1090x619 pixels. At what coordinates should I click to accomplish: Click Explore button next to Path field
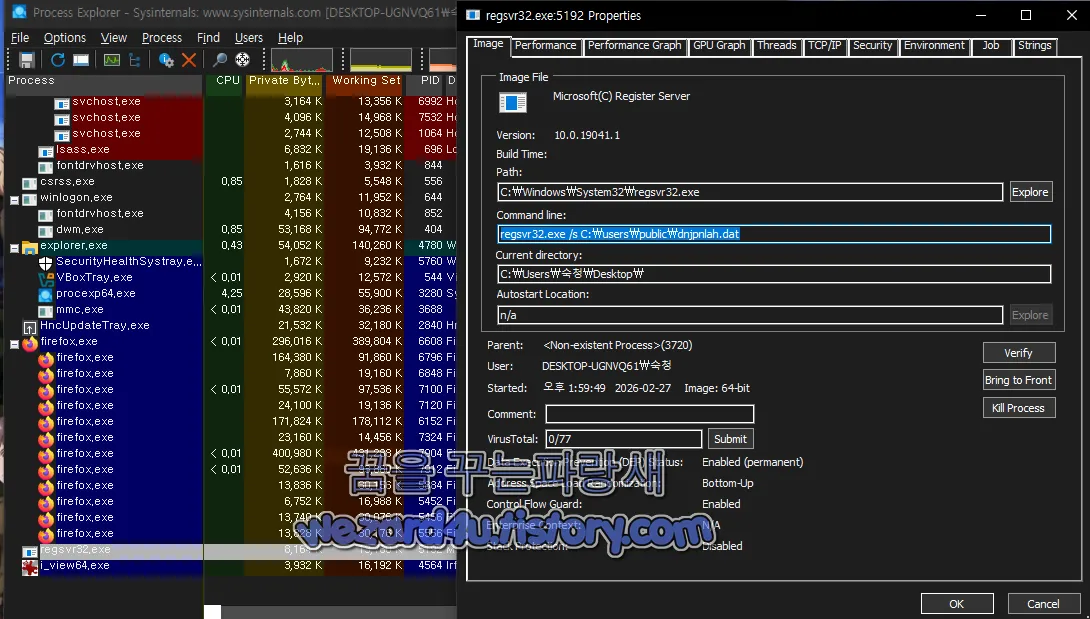(1030, 192)
